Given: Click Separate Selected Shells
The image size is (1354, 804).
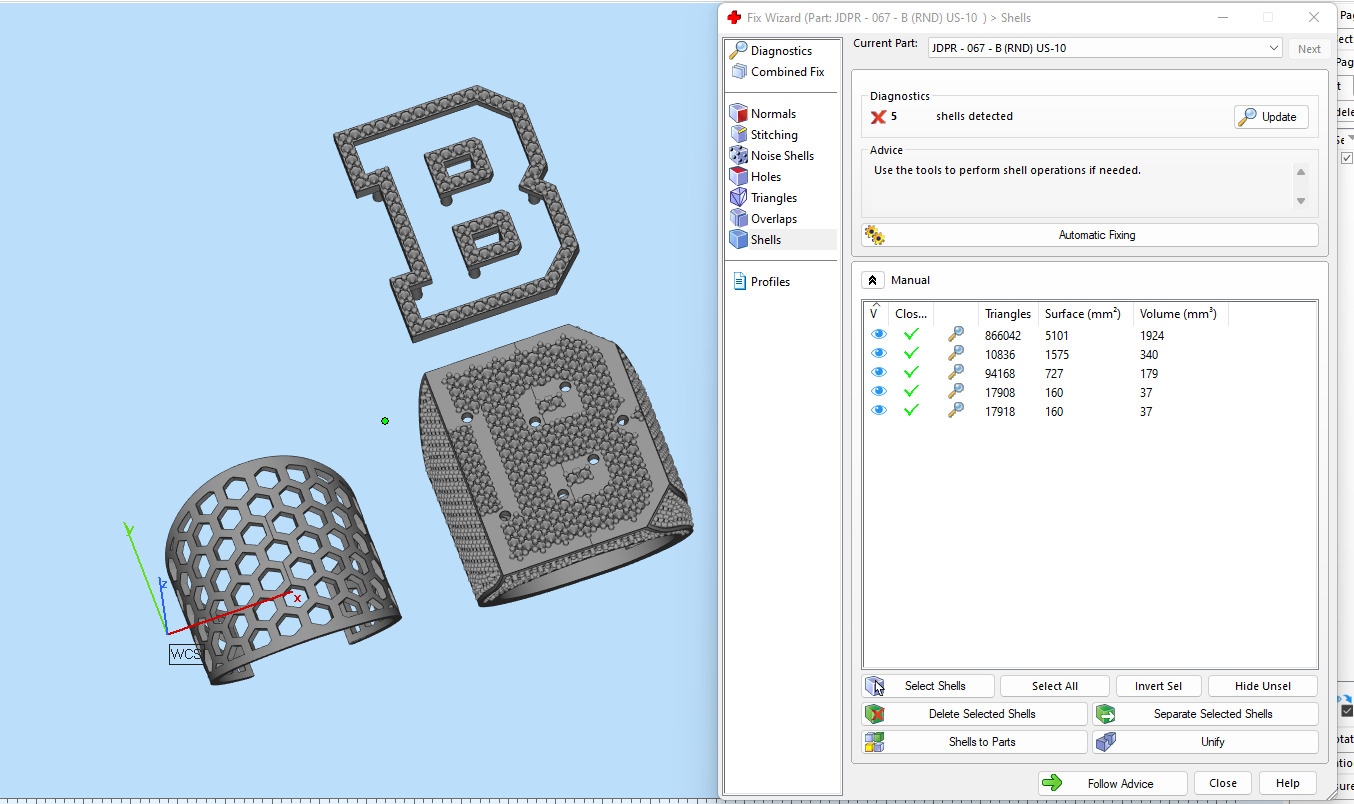Looking at the screenshot, I should (x=1205, y=714).
